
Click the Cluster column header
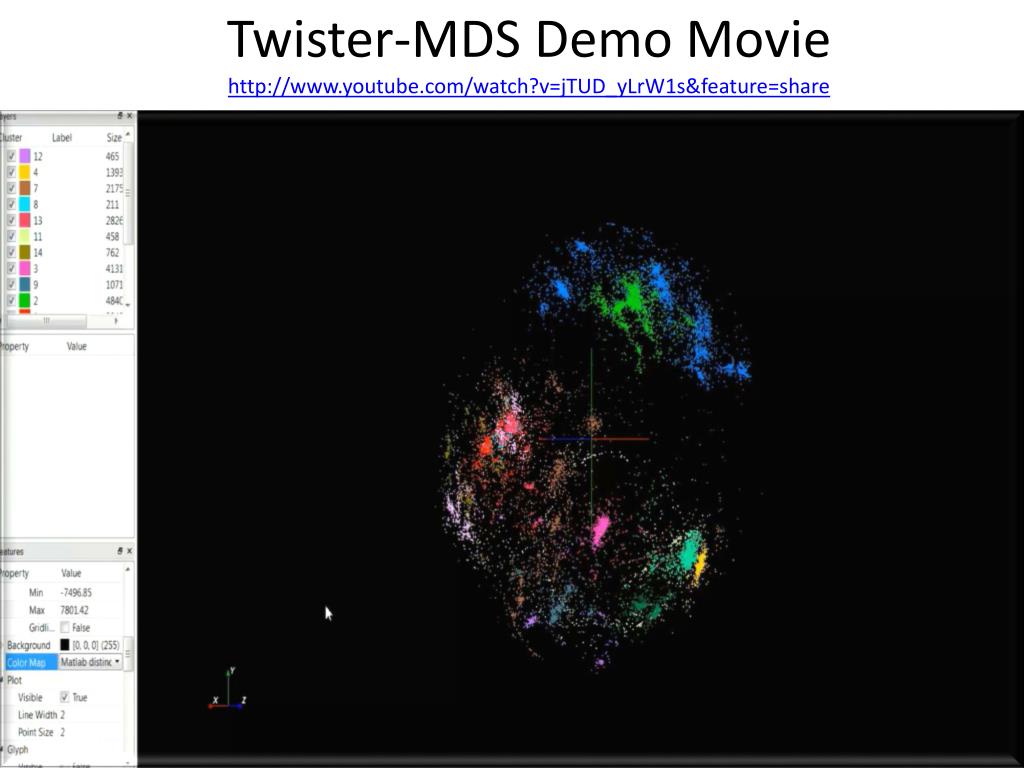(11, 137)
